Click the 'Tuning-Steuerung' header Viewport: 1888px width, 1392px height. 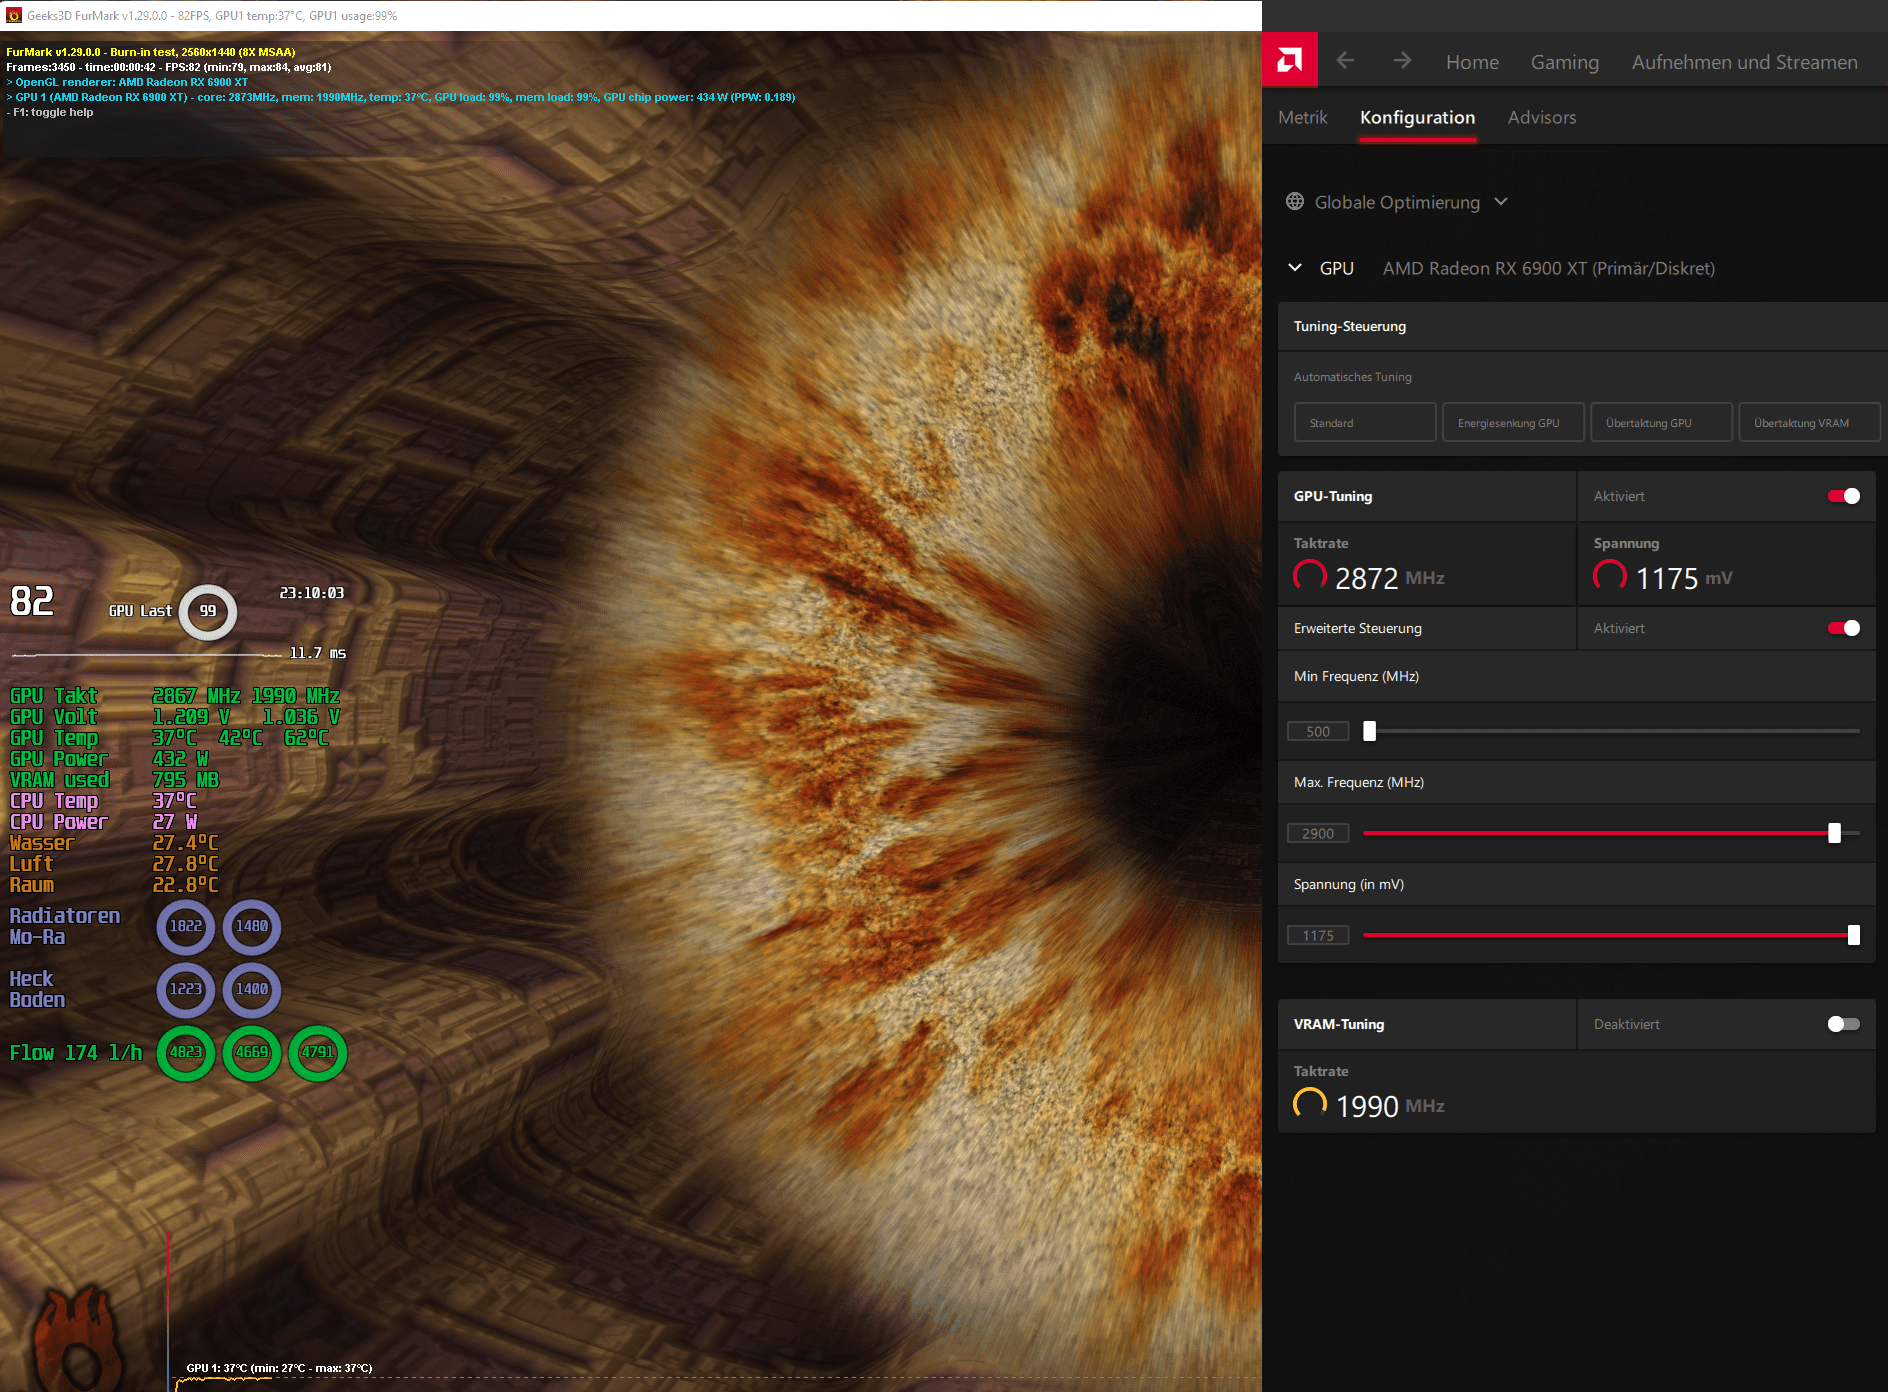[1350, 326]
